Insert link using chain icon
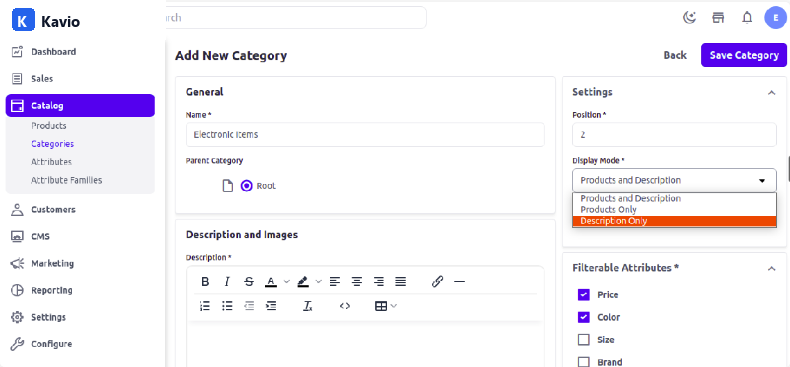Viewport: 790px width, 367px height. [437, 281]
